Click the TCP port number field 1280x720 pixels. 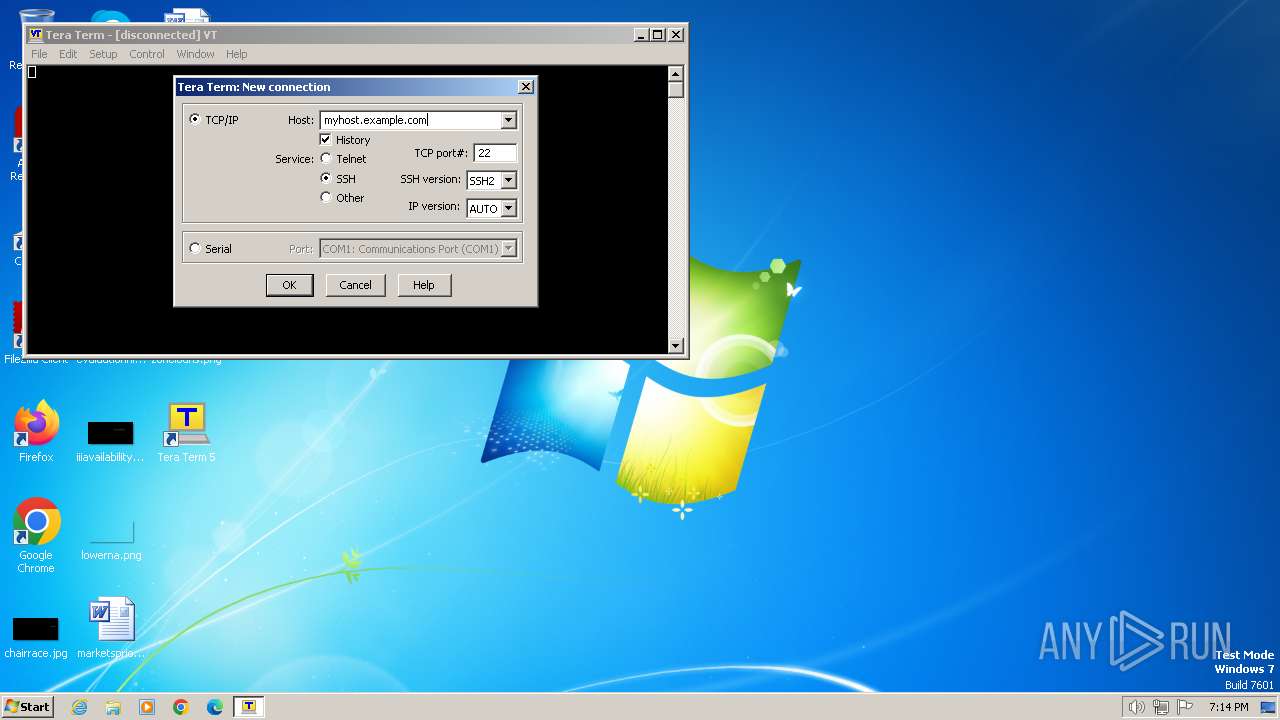tap(495, 153)
